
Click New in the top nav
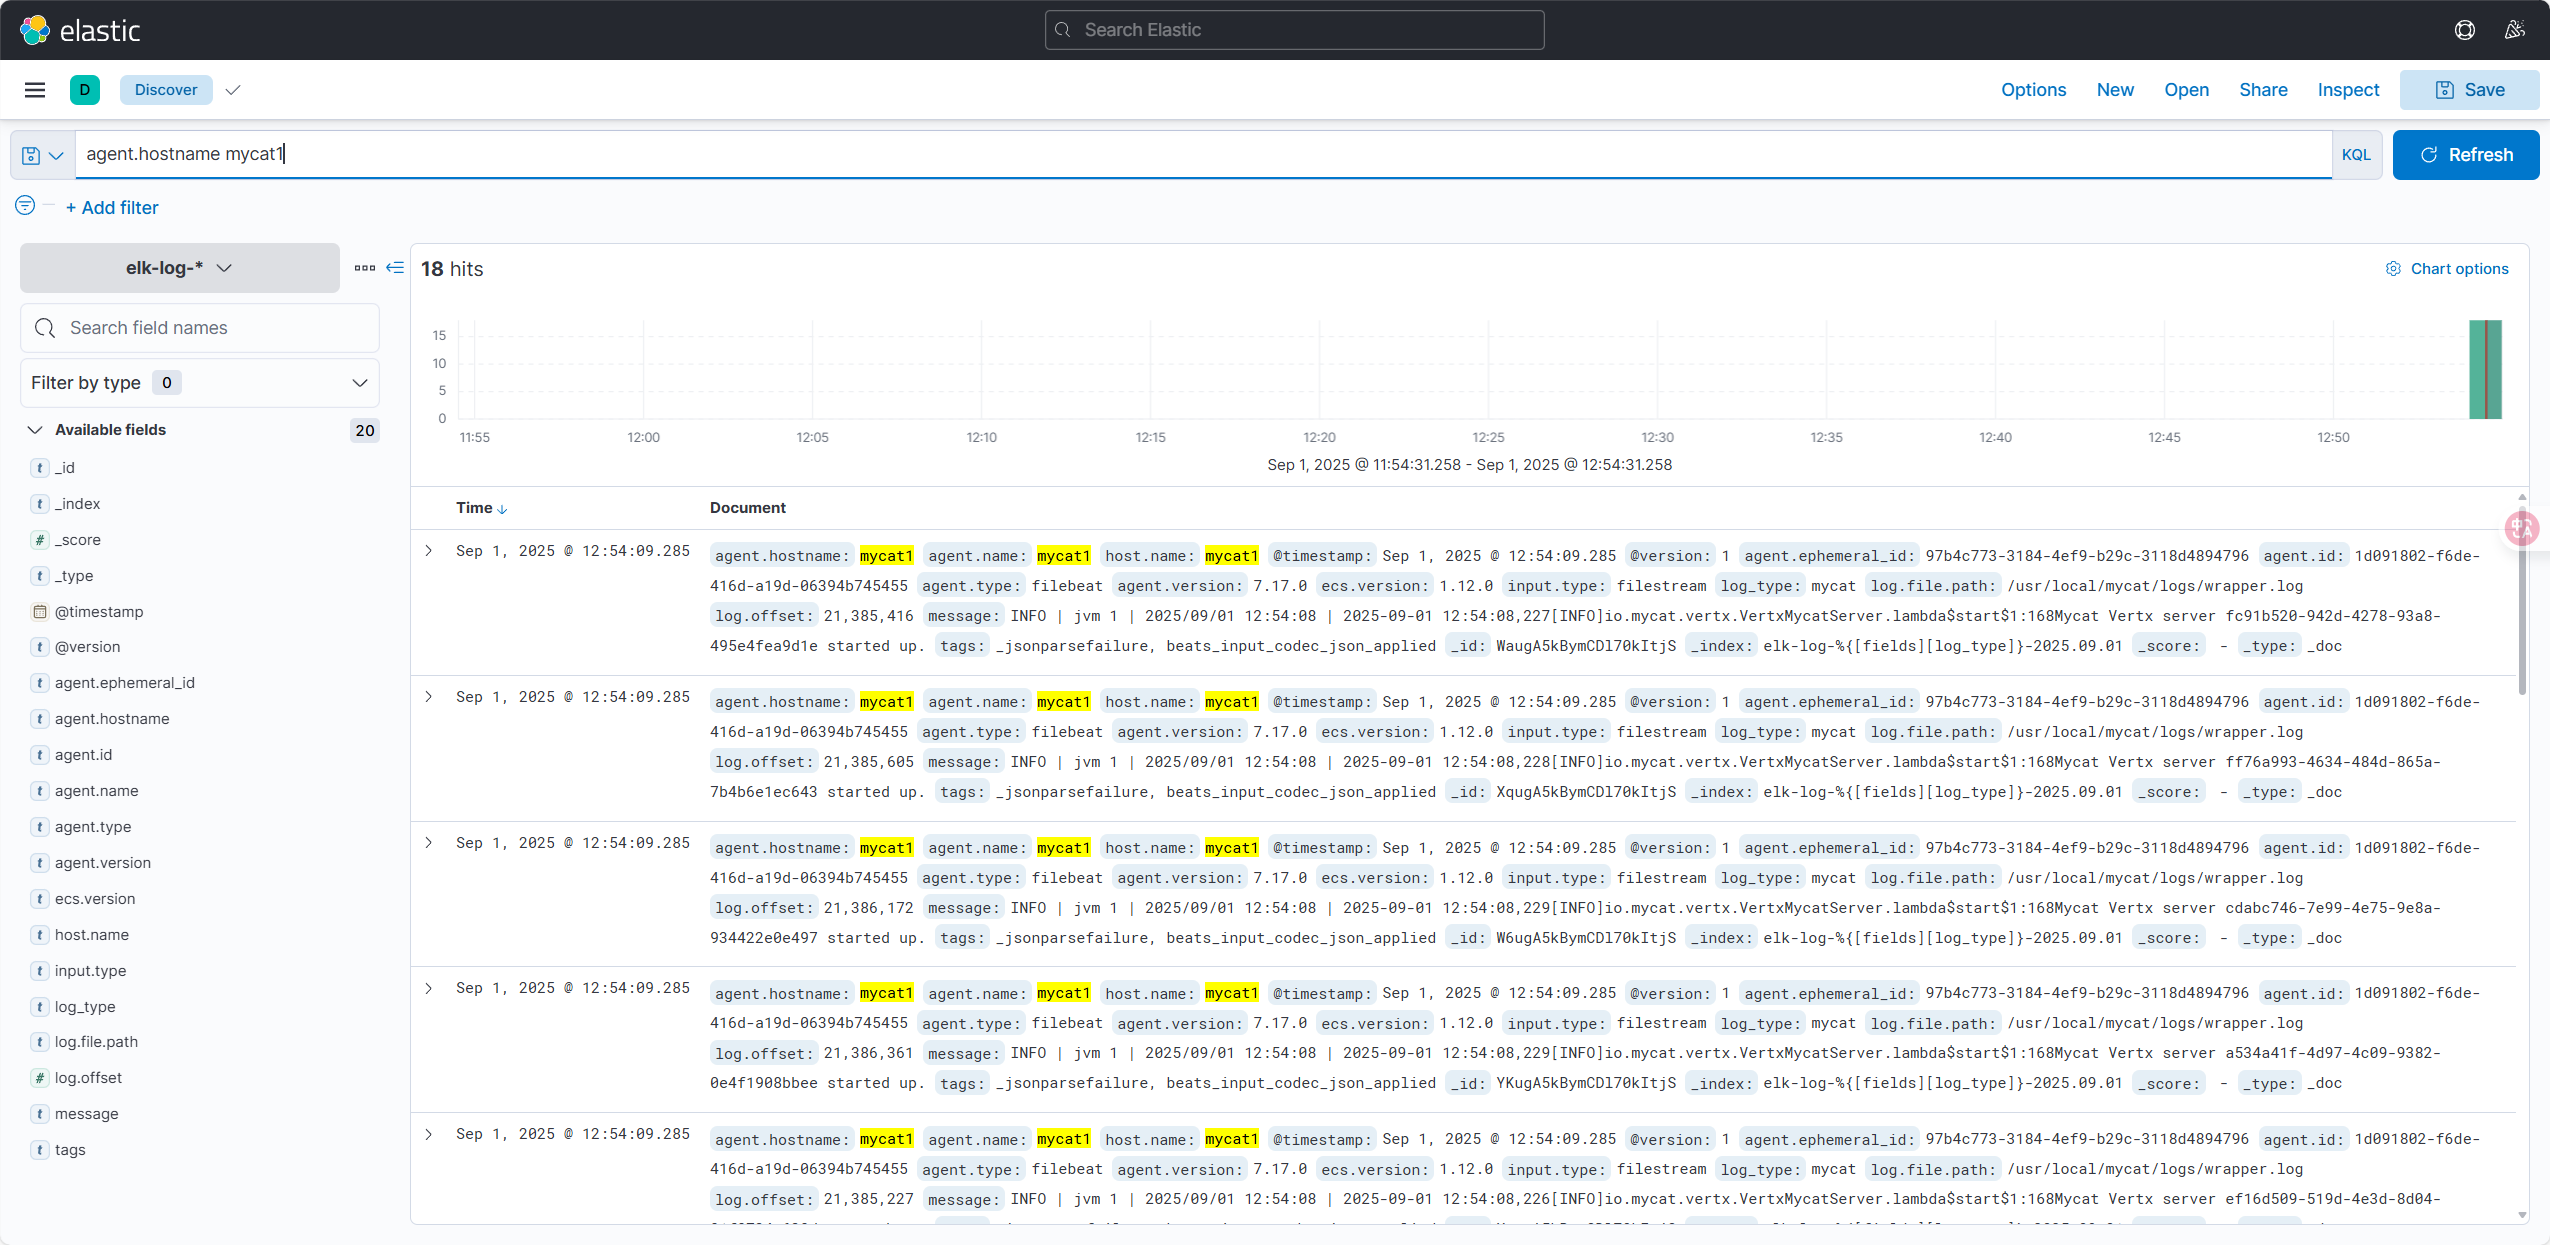[2115, 90]
